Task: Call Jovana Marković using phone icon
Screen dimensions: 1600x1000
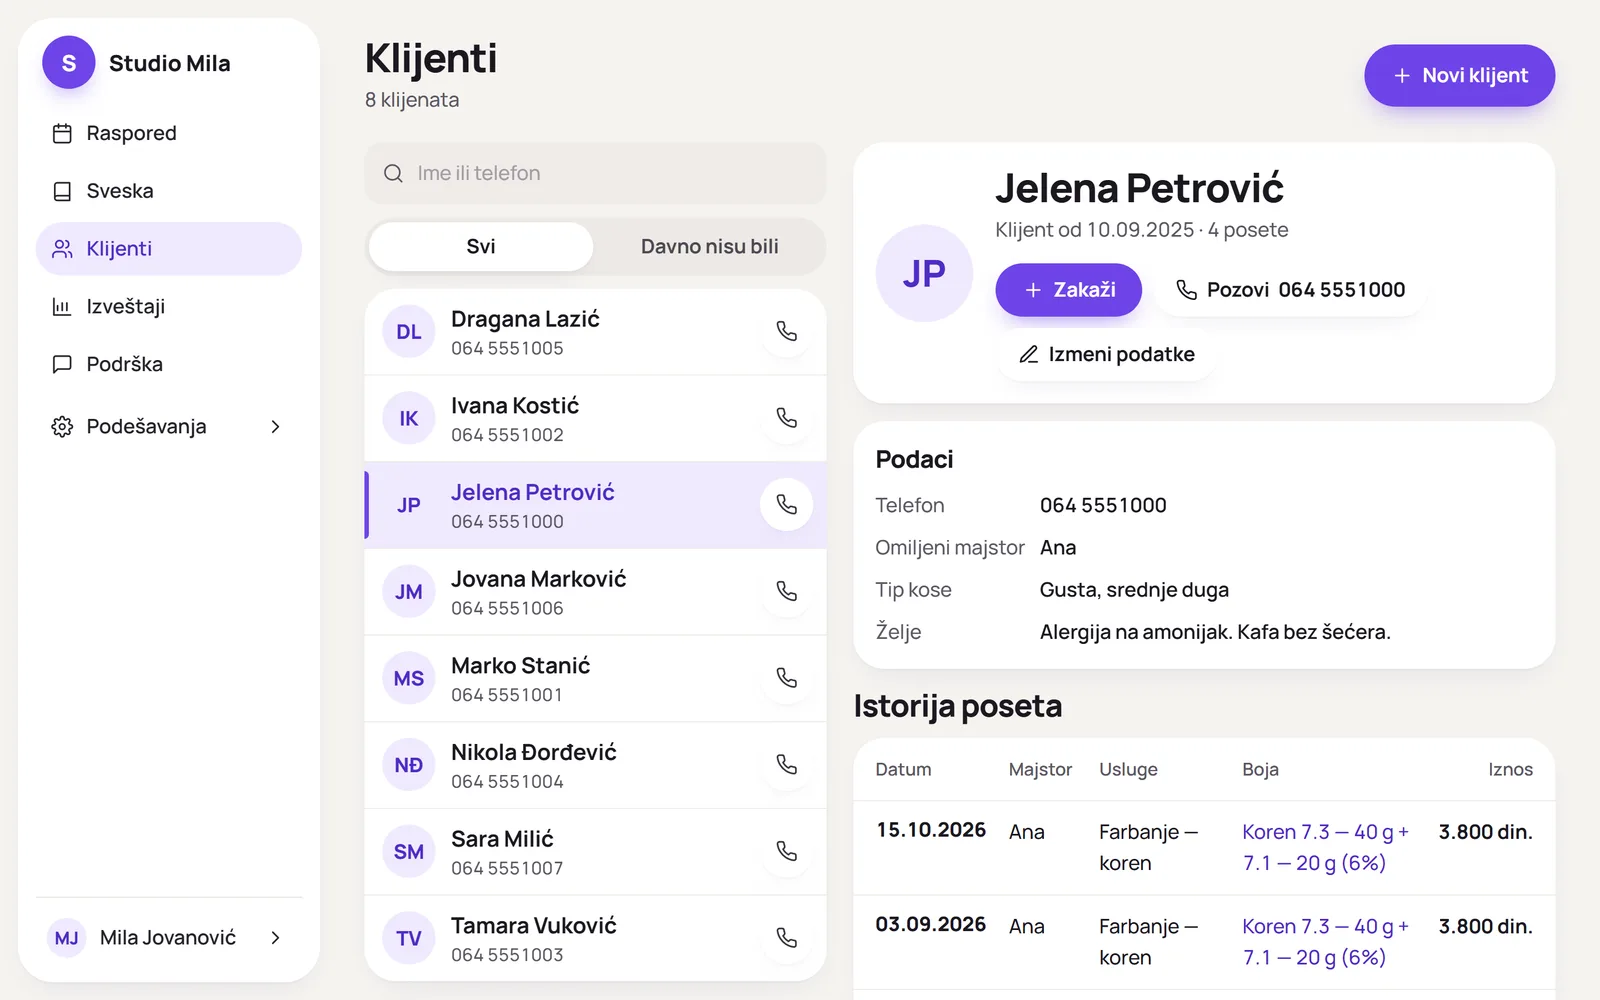Action: [787, 591]
